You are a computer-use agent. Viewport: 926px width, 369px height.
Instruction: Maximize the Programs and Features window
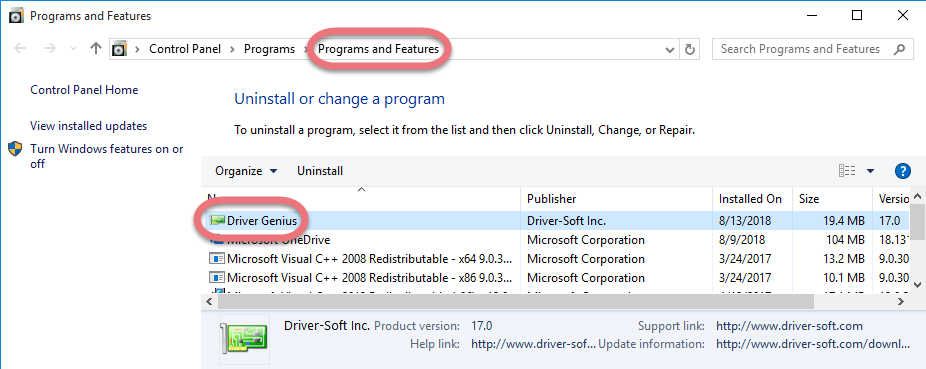pos(856,15)
